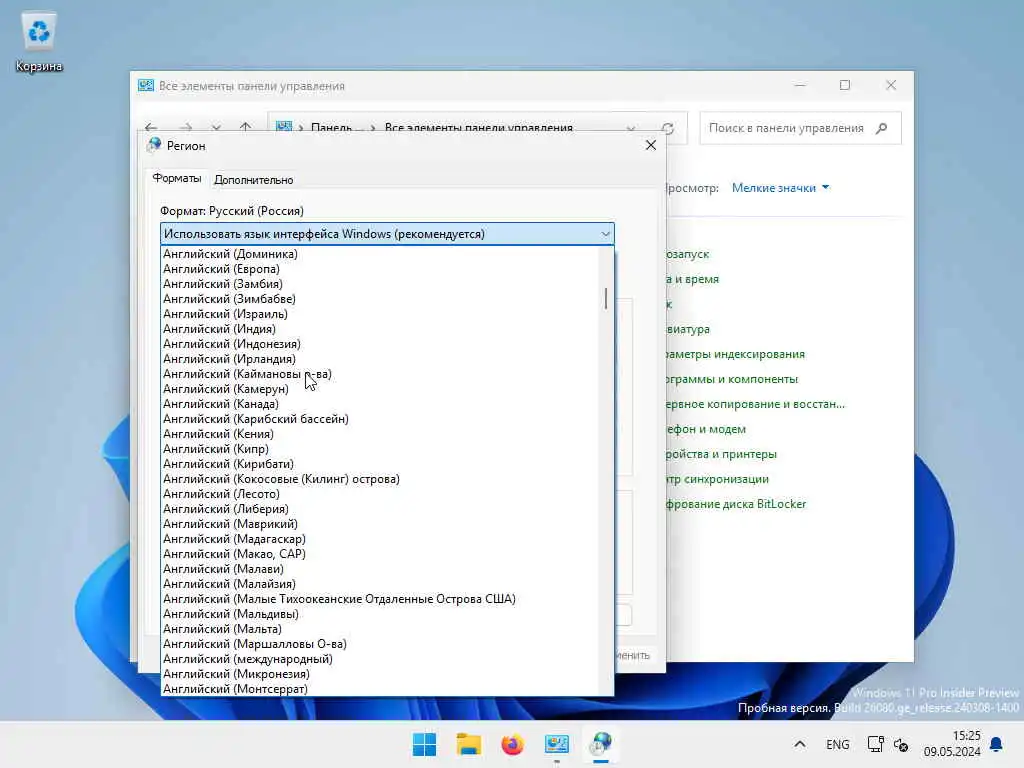1024x768 pixels.
Task: Click the language list scrollbar thumb
Action: [606, 298]
